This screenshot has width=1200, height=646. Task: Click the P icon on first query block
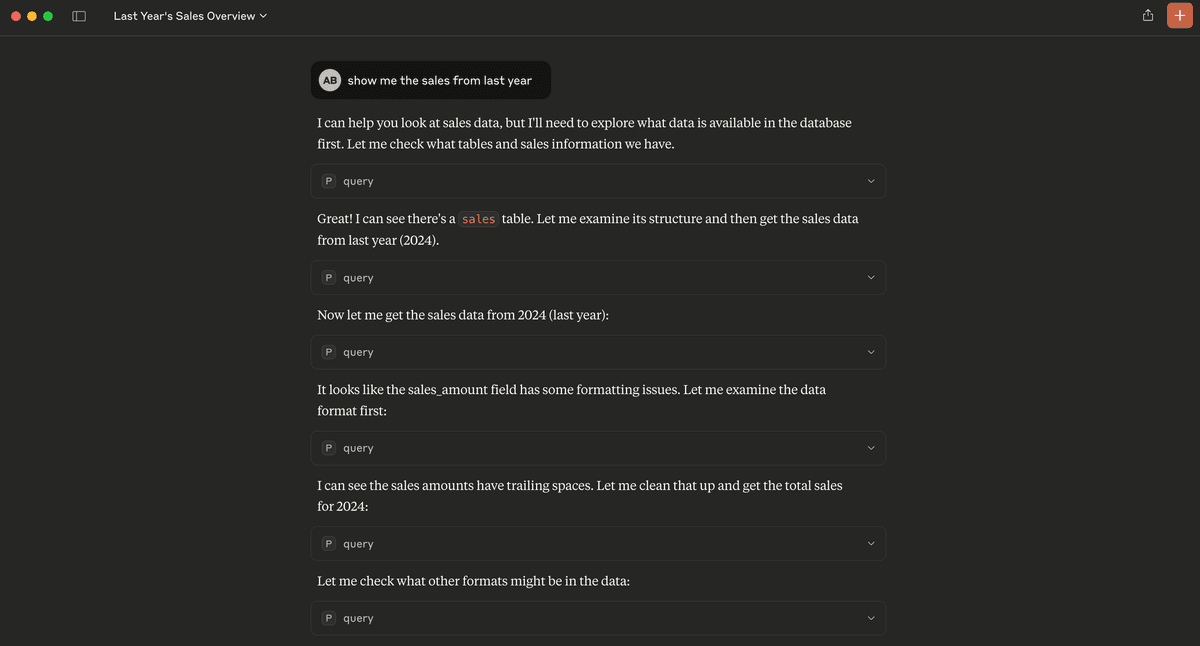tap(328, 182)
